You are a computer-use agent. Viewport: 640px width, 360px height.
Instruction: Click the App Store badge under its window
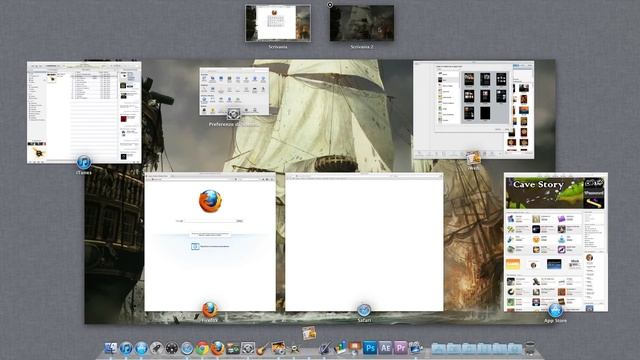(x=555, y=311)
